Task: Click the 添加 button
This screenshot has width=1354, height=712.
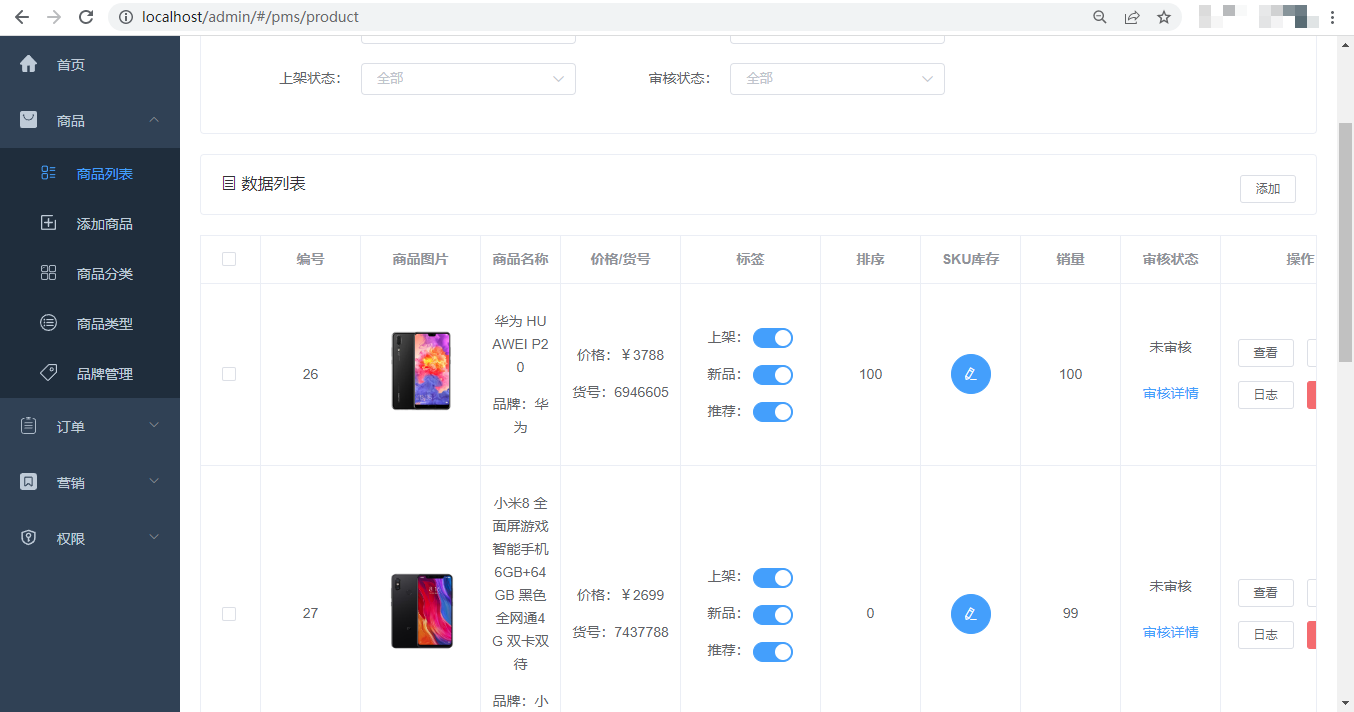Action: click(x=1267, y=189)
